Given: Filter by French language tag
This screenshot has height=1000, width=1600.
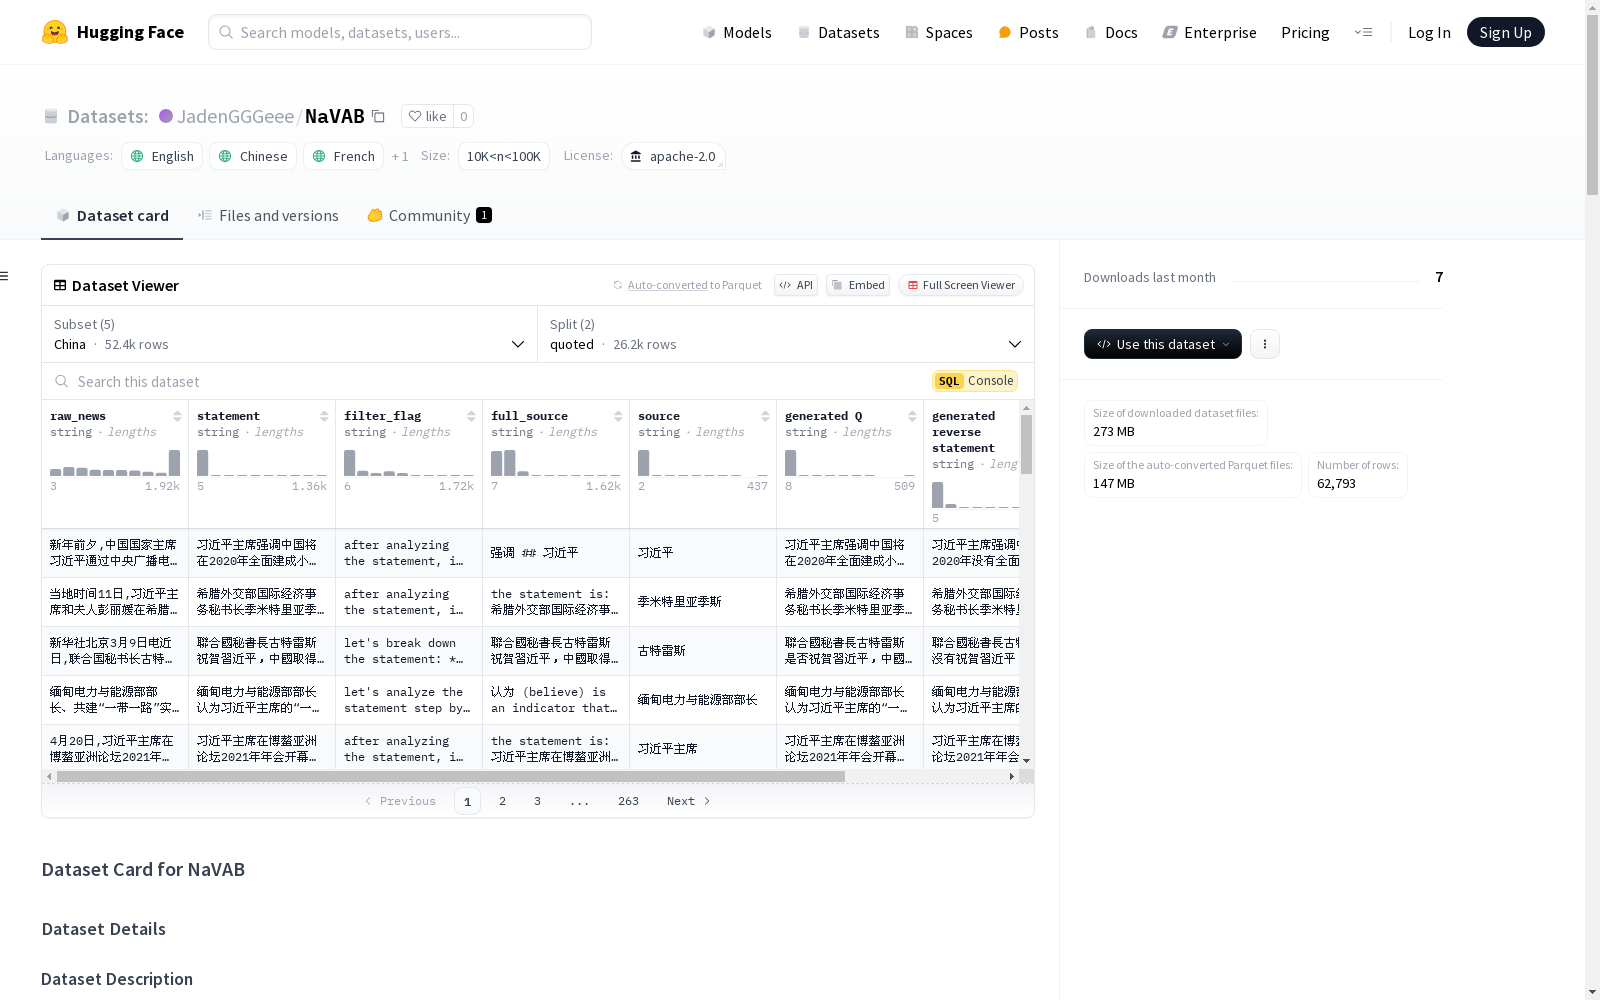Looking at the screenshot, I should point(343,156).
